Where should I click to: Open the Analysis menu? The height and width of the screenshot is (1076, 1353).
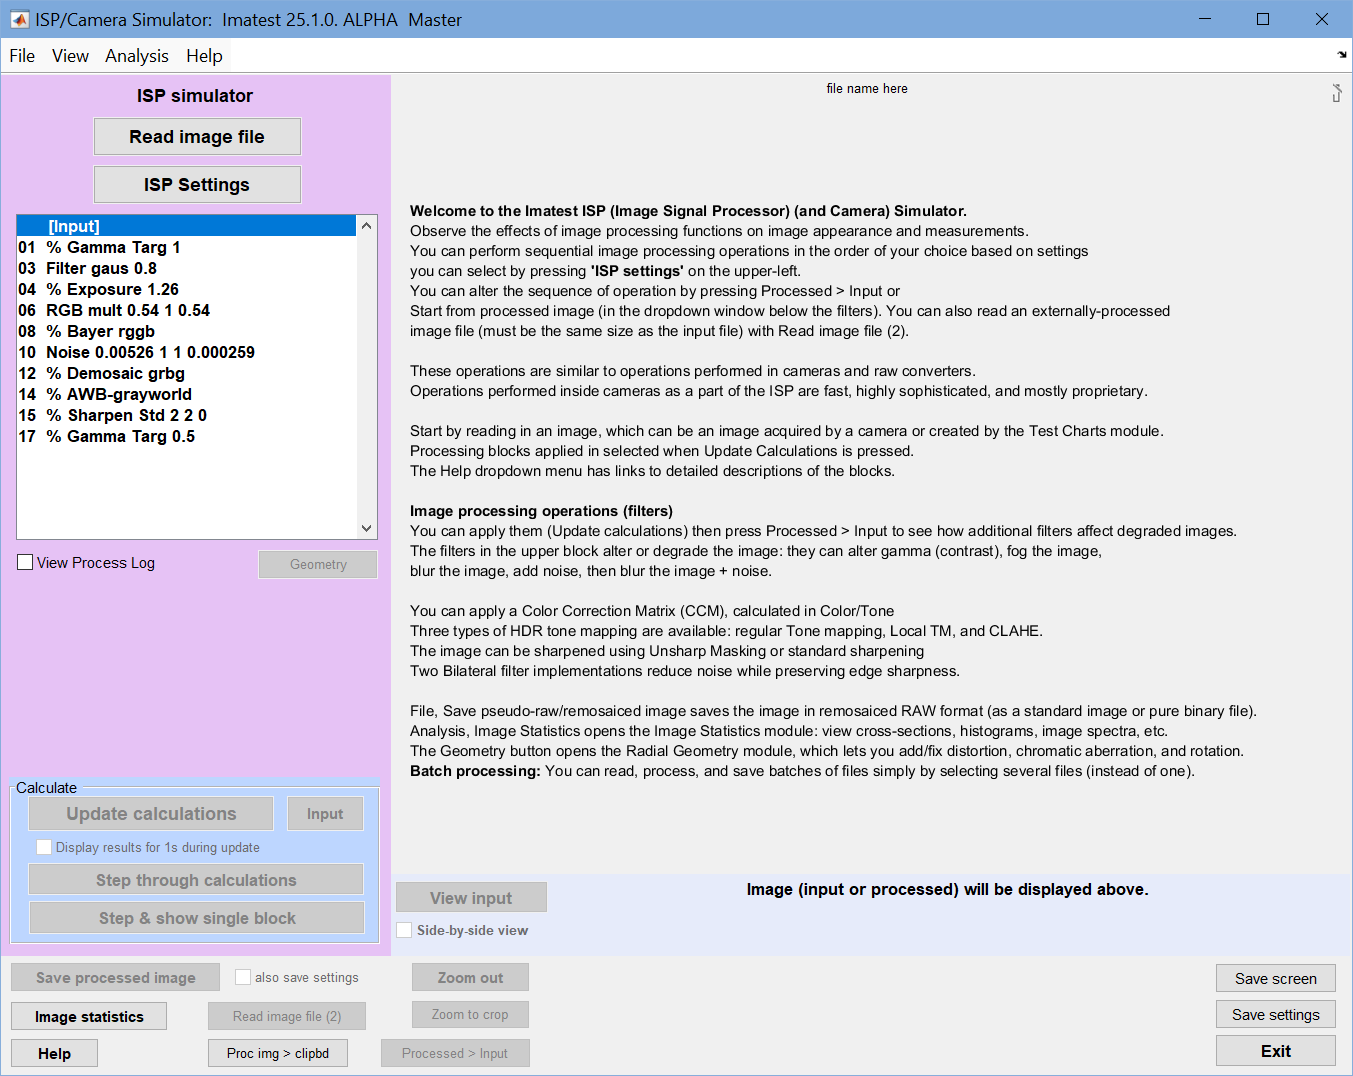137,56
